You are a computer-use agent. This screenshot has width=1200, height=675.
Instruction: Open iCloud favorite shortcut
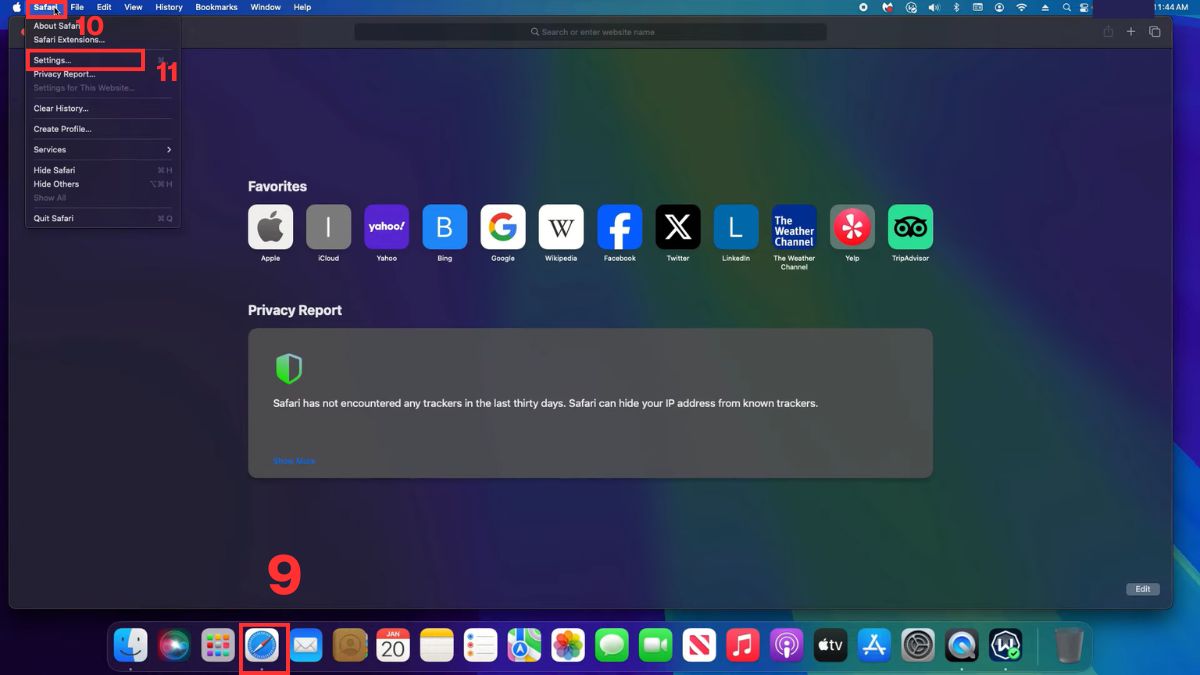point(328,227)
